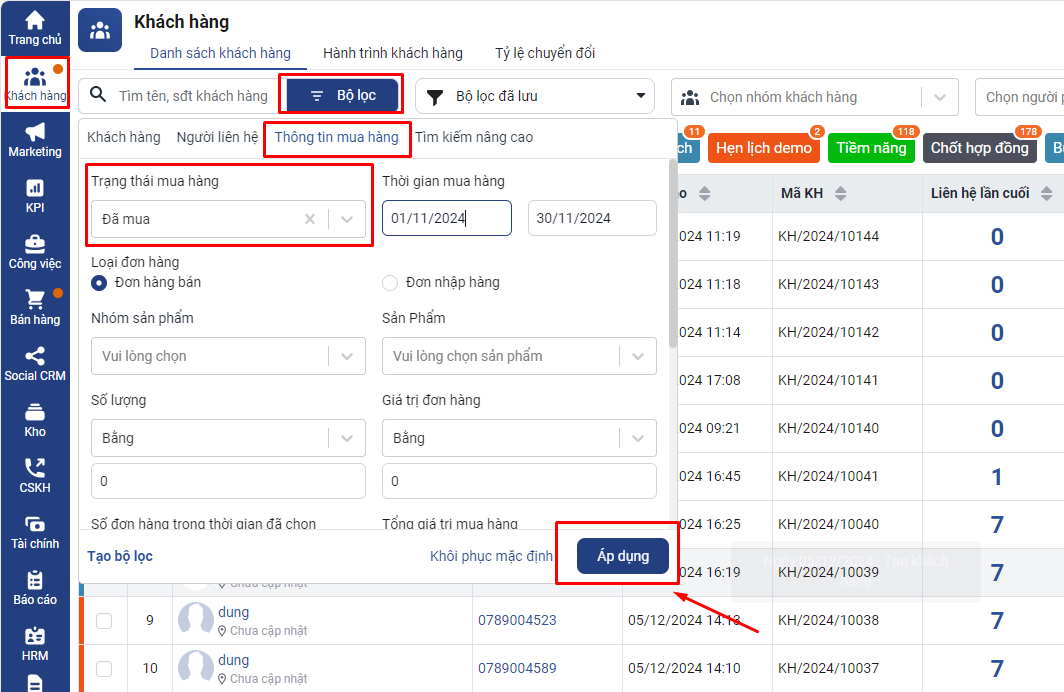Expand Nhóm sản phẩm dropdown
1064x692 pixels.
pos(346,356)
